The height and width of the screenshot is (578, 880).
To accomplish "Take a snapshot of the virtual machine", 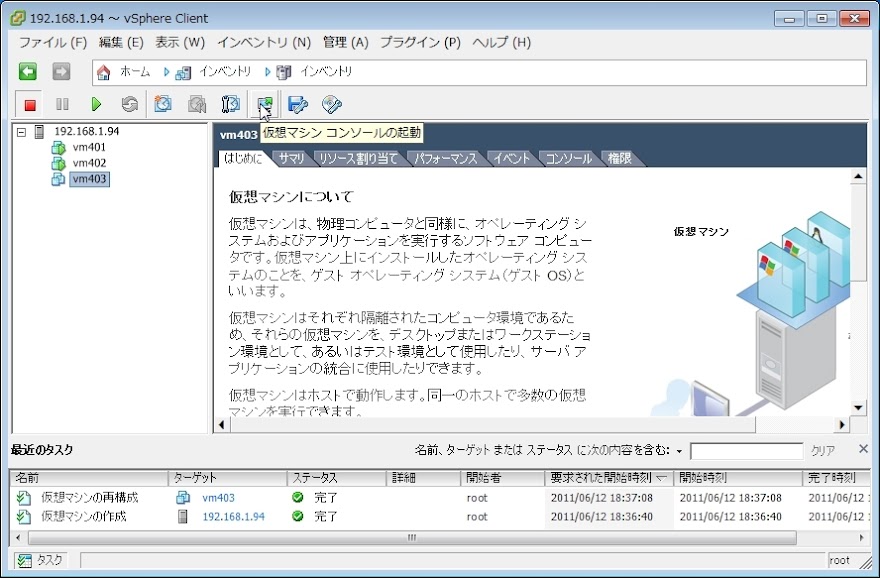I will [x=163, y=104].
